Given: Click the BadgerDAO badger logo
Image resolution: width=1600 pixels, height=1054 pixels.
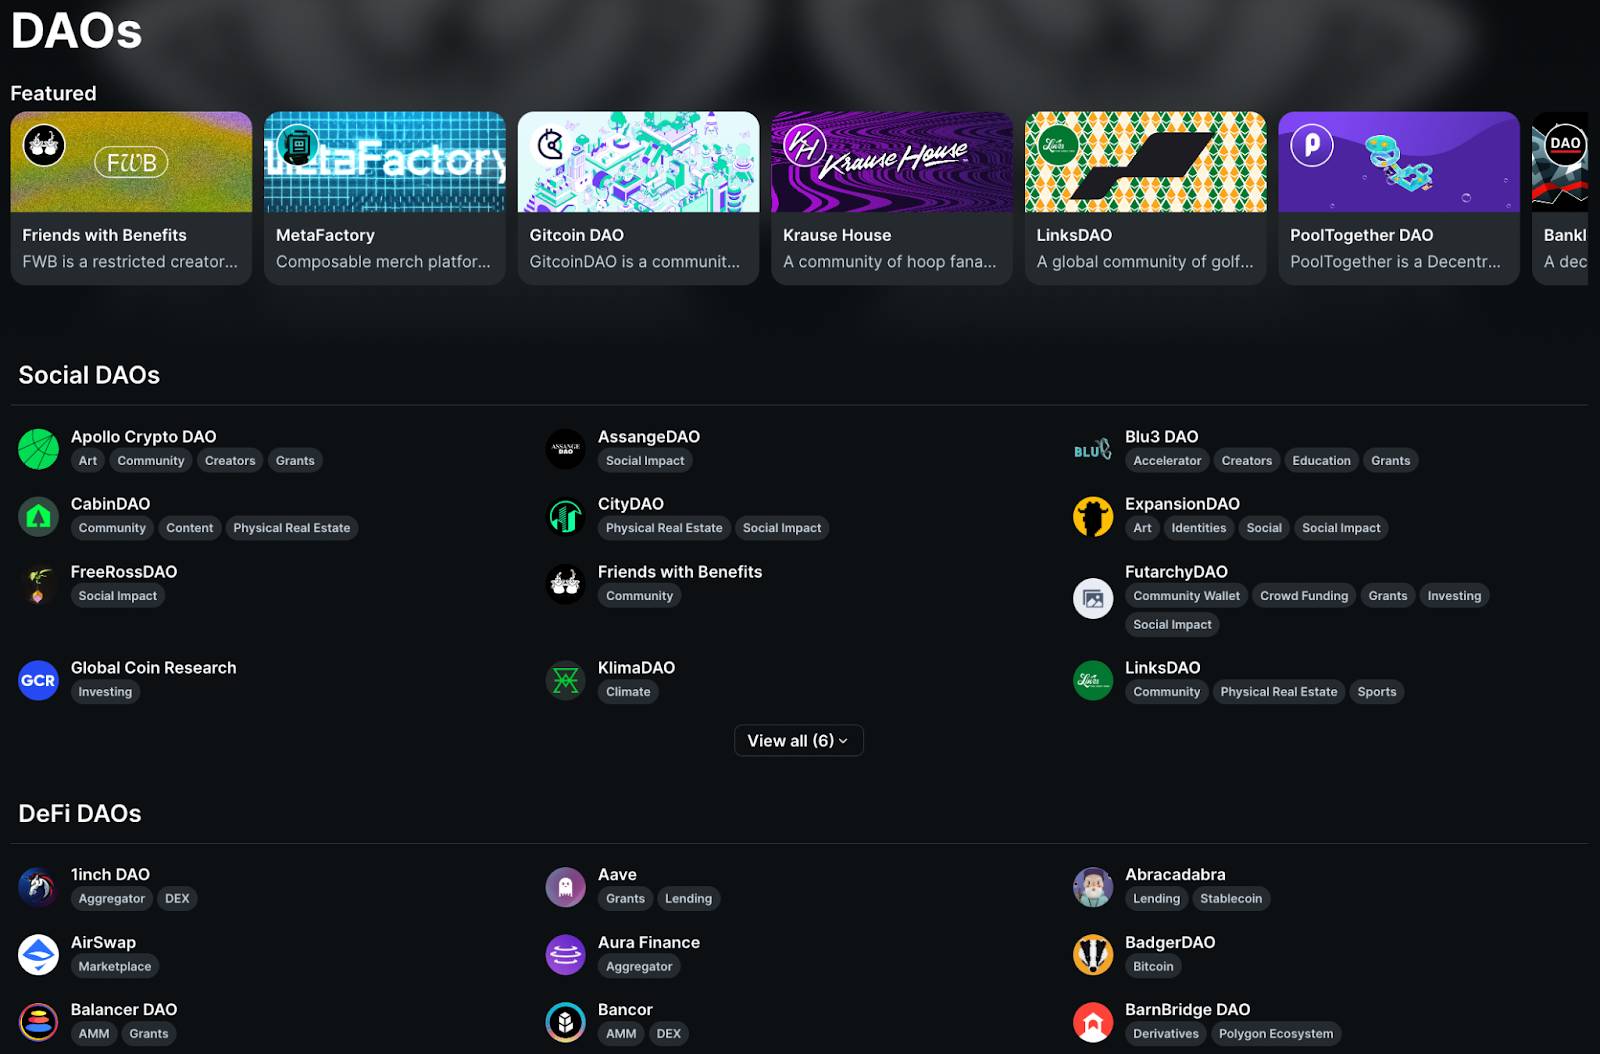Looking at the screenshot, I should pyautogui.click(x=1093, y=954).
